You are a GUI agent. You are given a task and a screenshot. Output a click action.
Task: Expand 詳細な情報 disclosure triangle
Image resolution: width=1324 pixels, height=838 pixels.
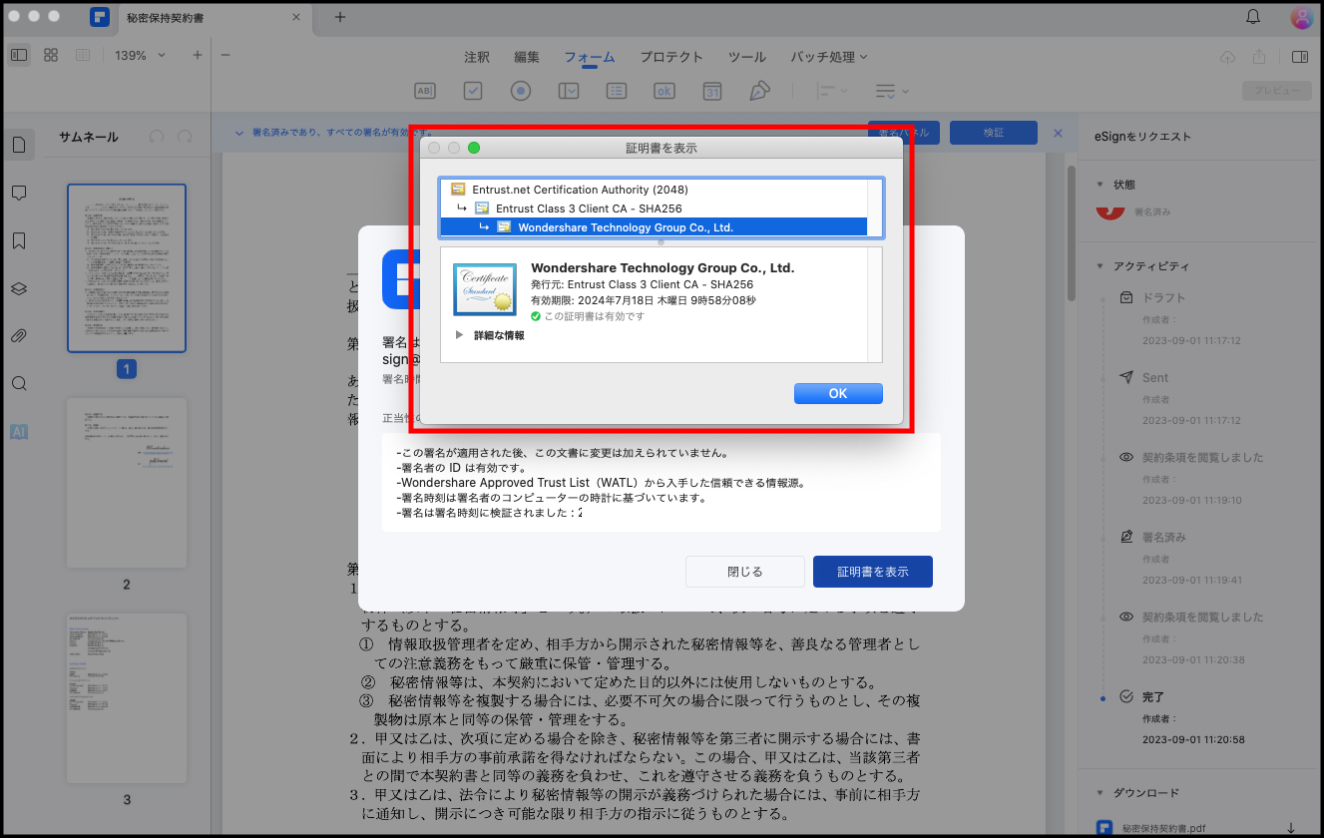click(x=459, y=335)
